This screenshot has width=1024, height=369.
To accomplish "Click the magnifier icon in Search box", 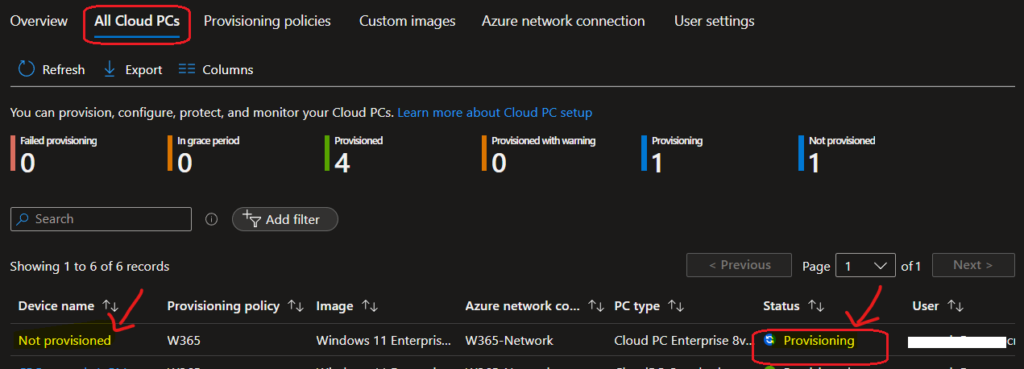I will 23,219.
